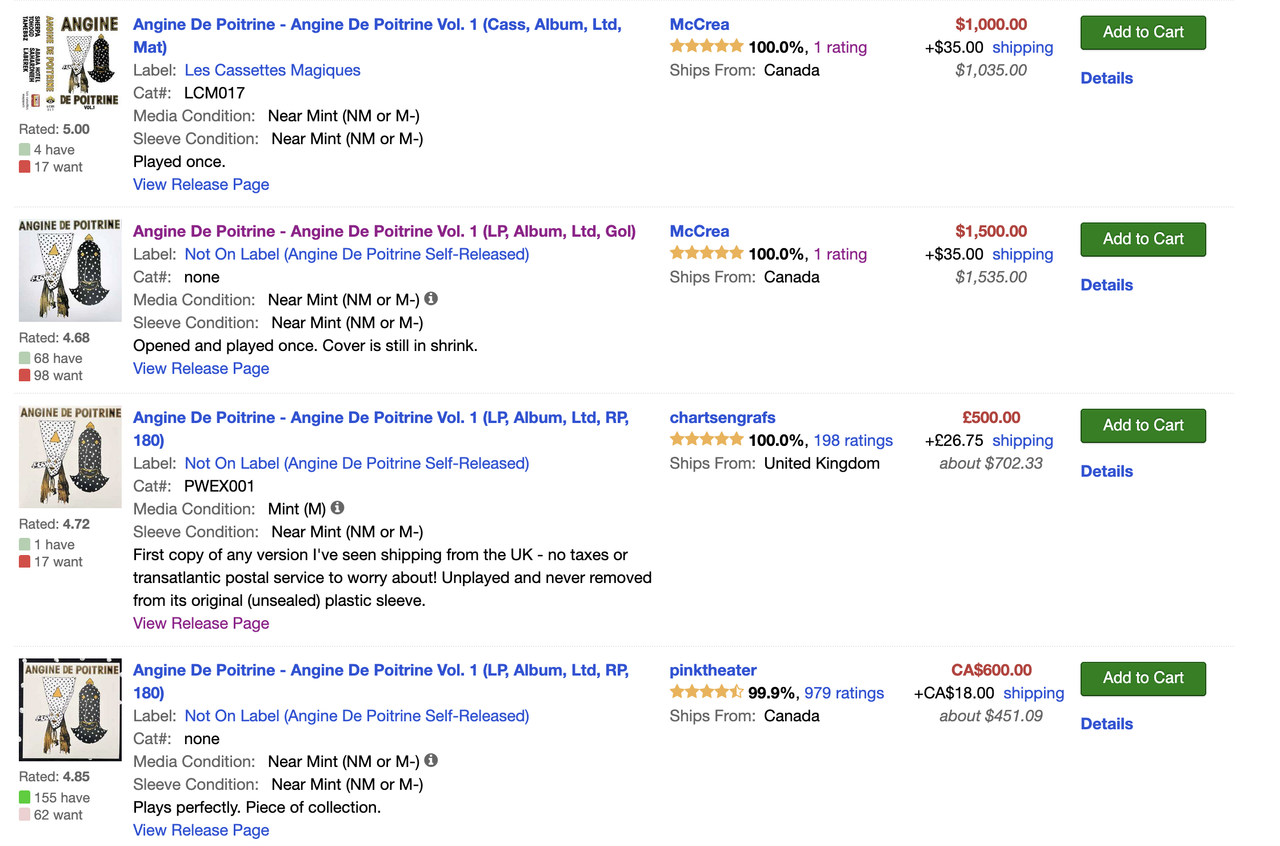This screenshot has height=846, width=1280.
Task: Open McCrea seller profile on the $1,500.00 listing
Action: click(x=699, y=231)
